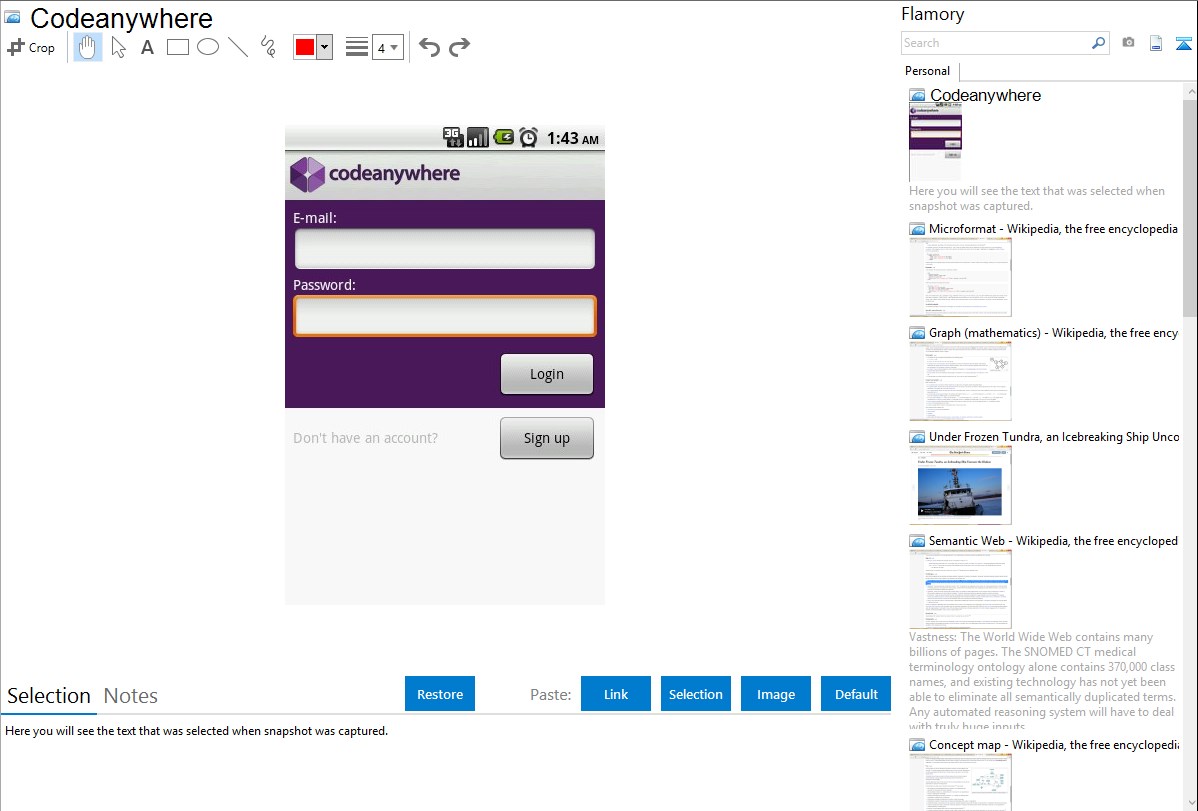
Task: Click into the Flamory Search field
Action: pos(995,43)
